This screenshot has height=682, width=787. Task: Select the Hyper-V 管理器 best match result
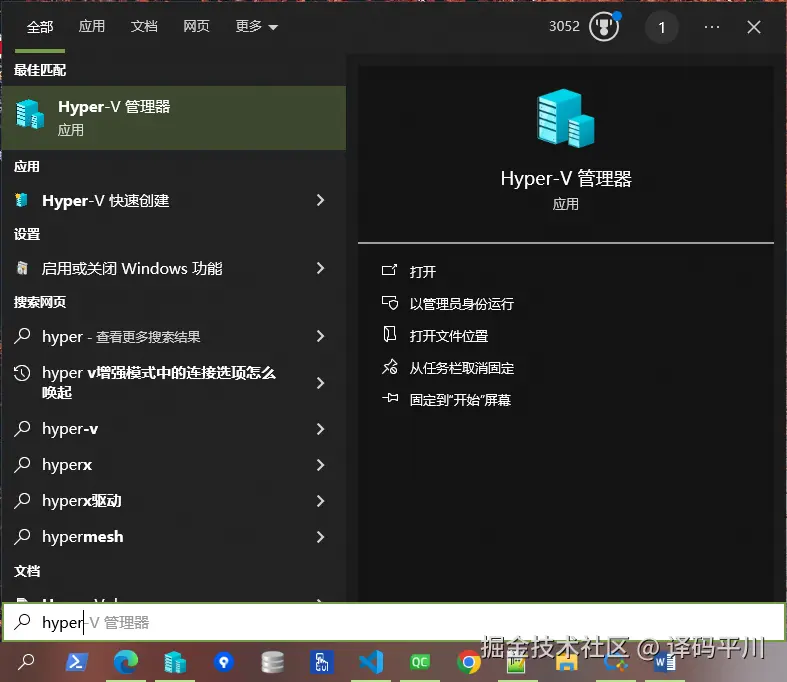coord(174,118)
